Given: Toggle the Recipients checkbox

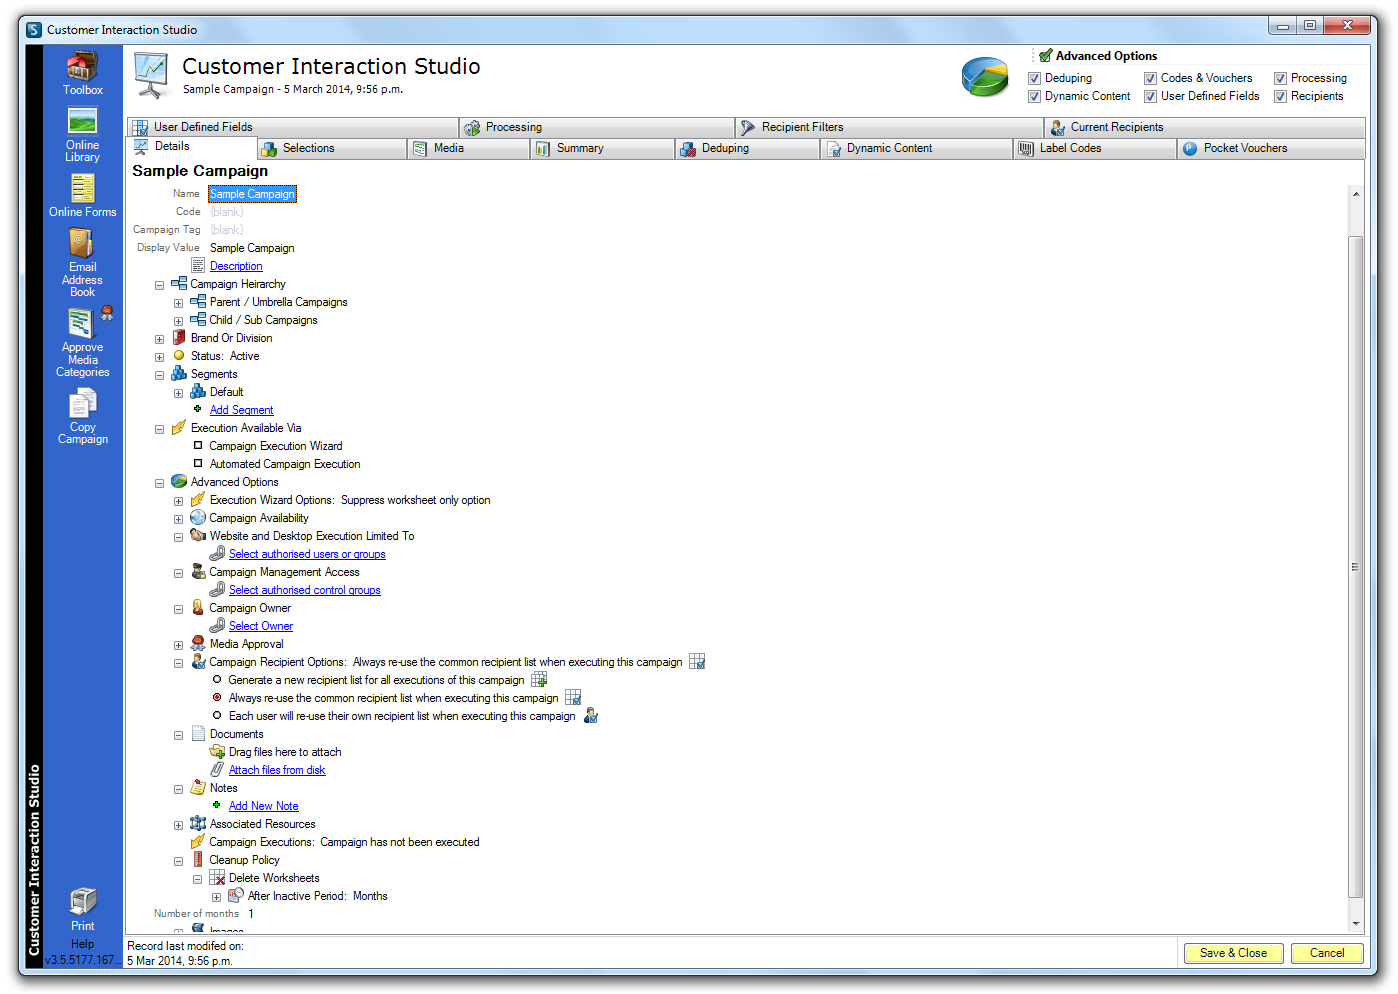Looking at the screenshot, I should 1281,97.
